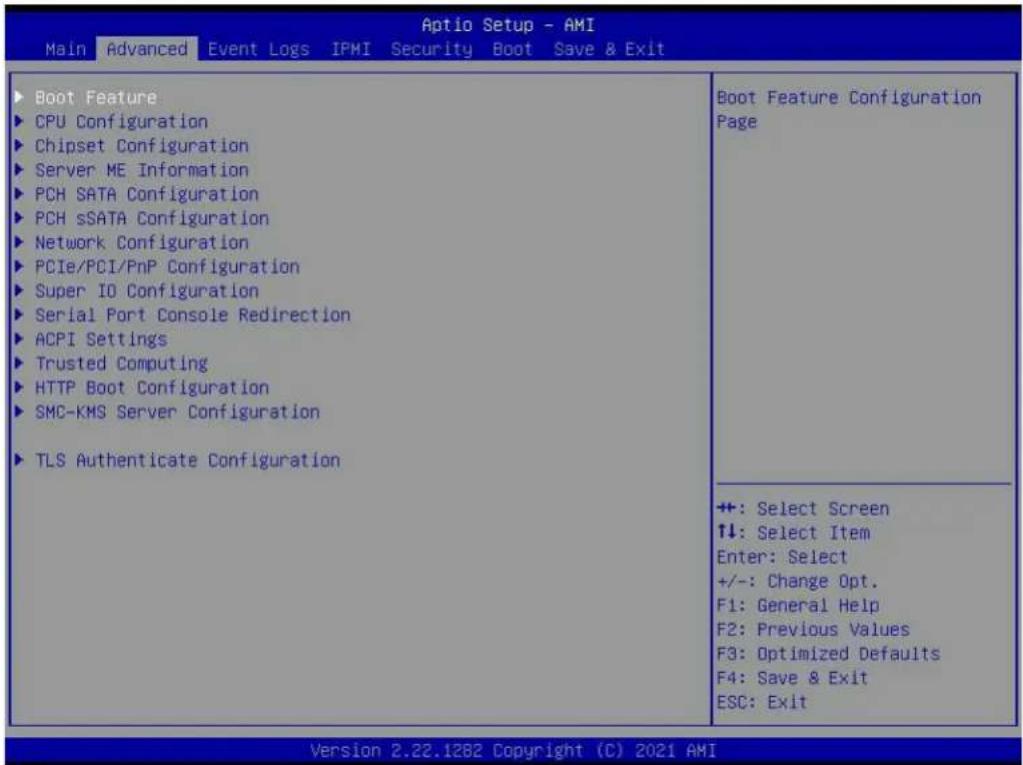This screenshot has height=765, width=1023.
Task: Open Server ME Information entry
Action: (x=142, y=170)
